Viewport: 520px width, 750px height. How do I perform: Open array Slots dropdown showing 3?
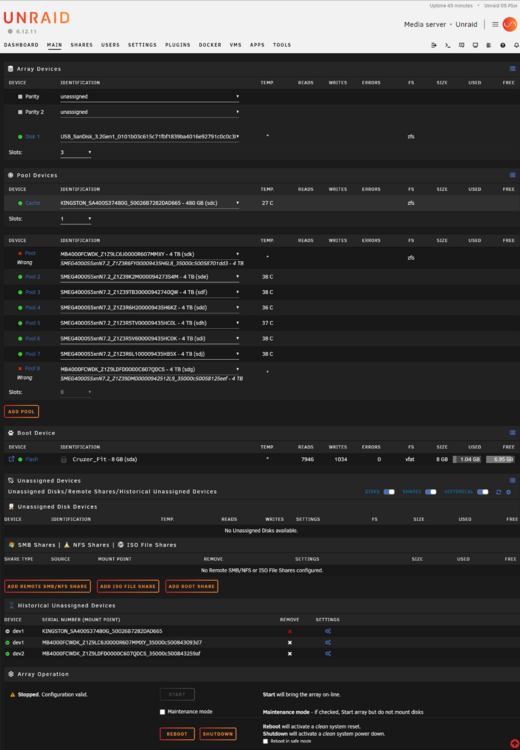tap(76, 153)
